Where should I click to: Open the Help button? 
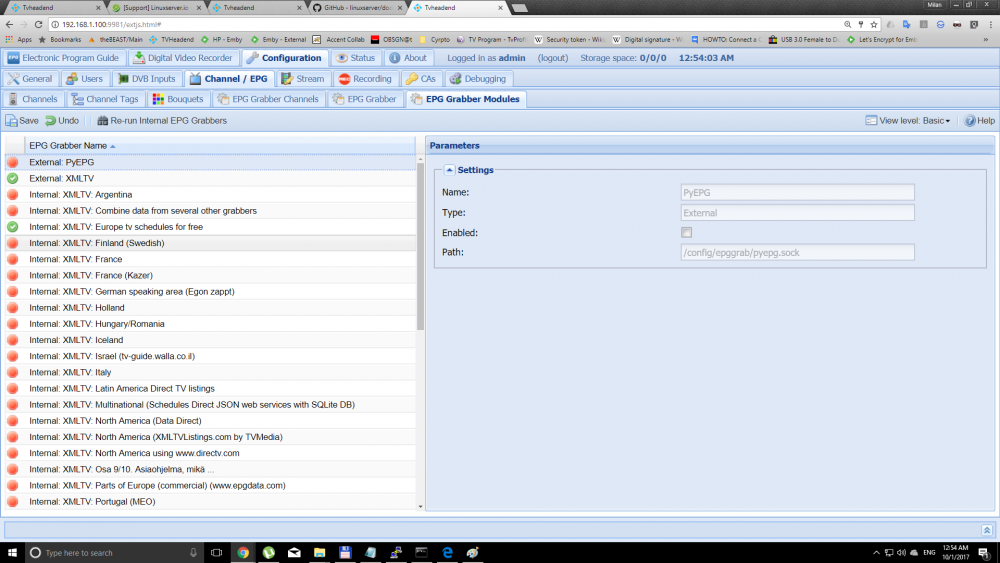980,121
